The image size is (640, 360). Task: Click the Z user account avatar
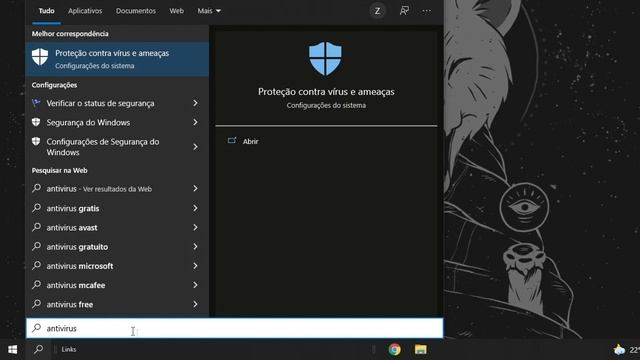[378, 11]
